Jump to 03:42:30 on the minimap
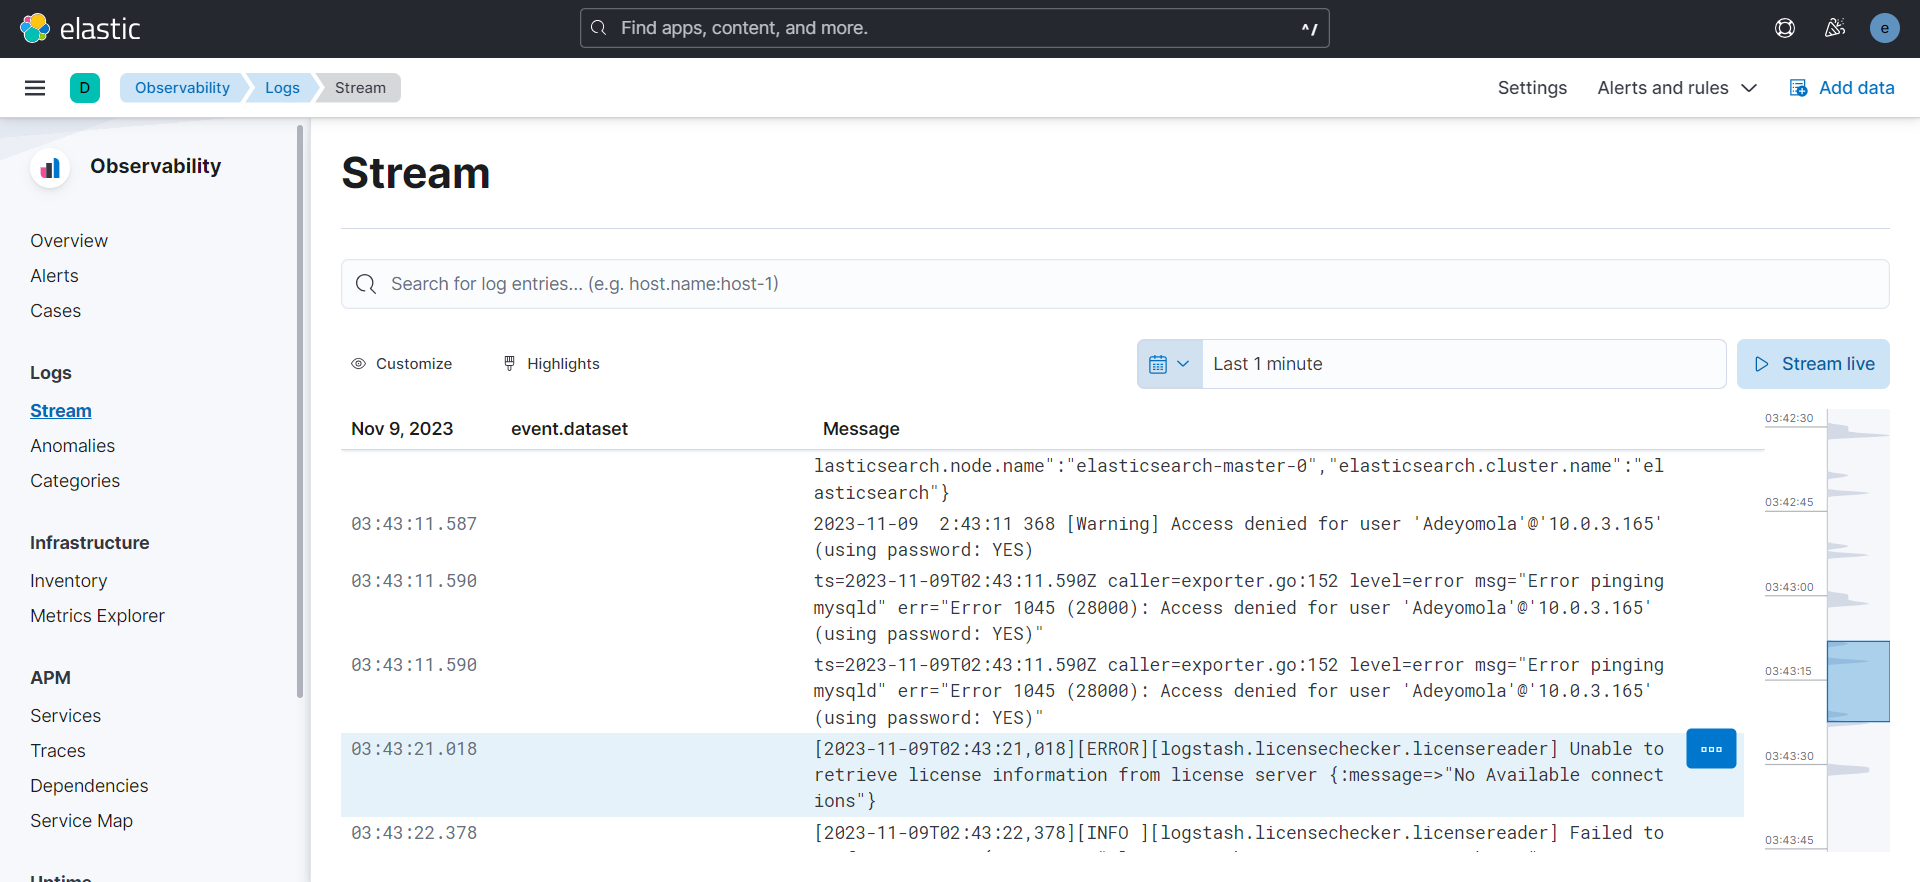Screen dimensions: 1920x882 point(1789,419)
